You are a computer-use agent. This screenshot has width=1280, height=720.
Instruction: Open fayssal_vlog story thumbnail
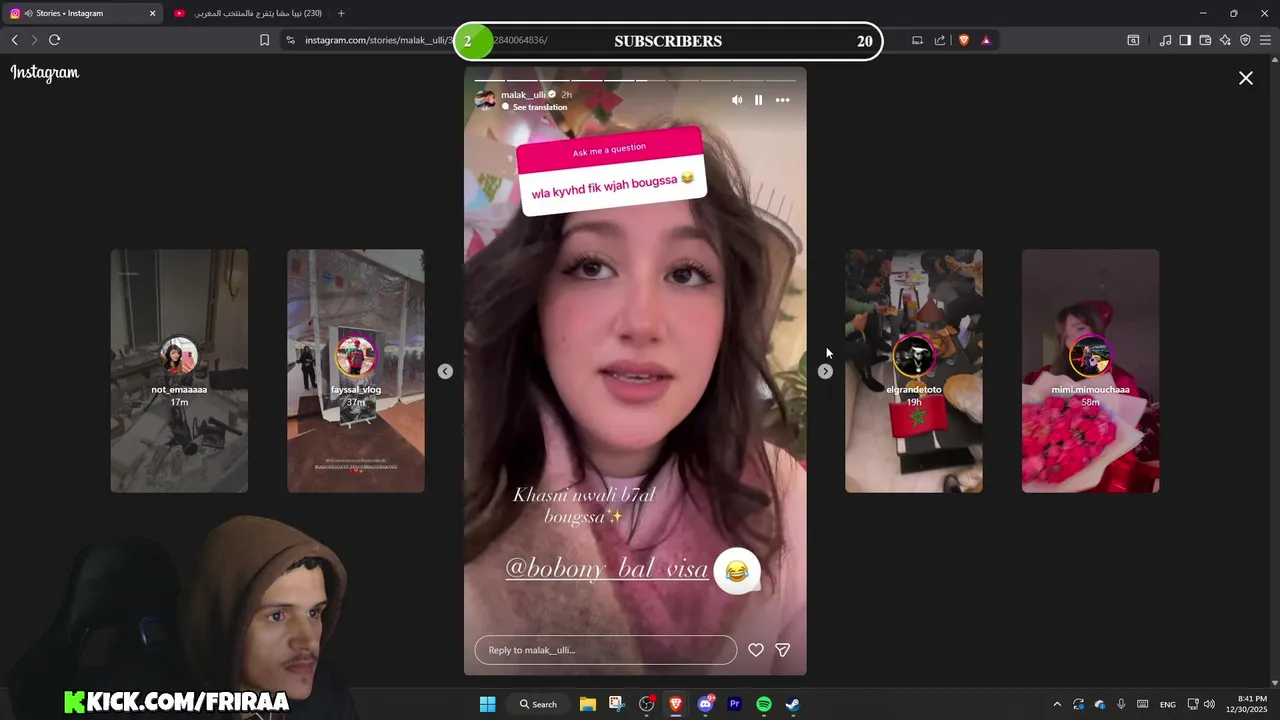(356, 371)
